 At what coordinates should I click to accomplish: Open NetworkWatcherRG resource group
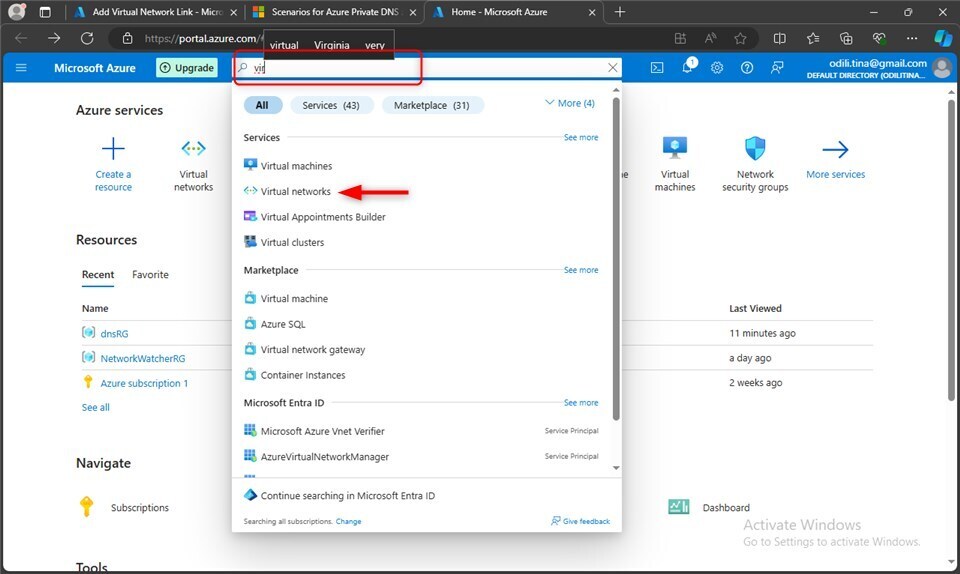[143, 359]
